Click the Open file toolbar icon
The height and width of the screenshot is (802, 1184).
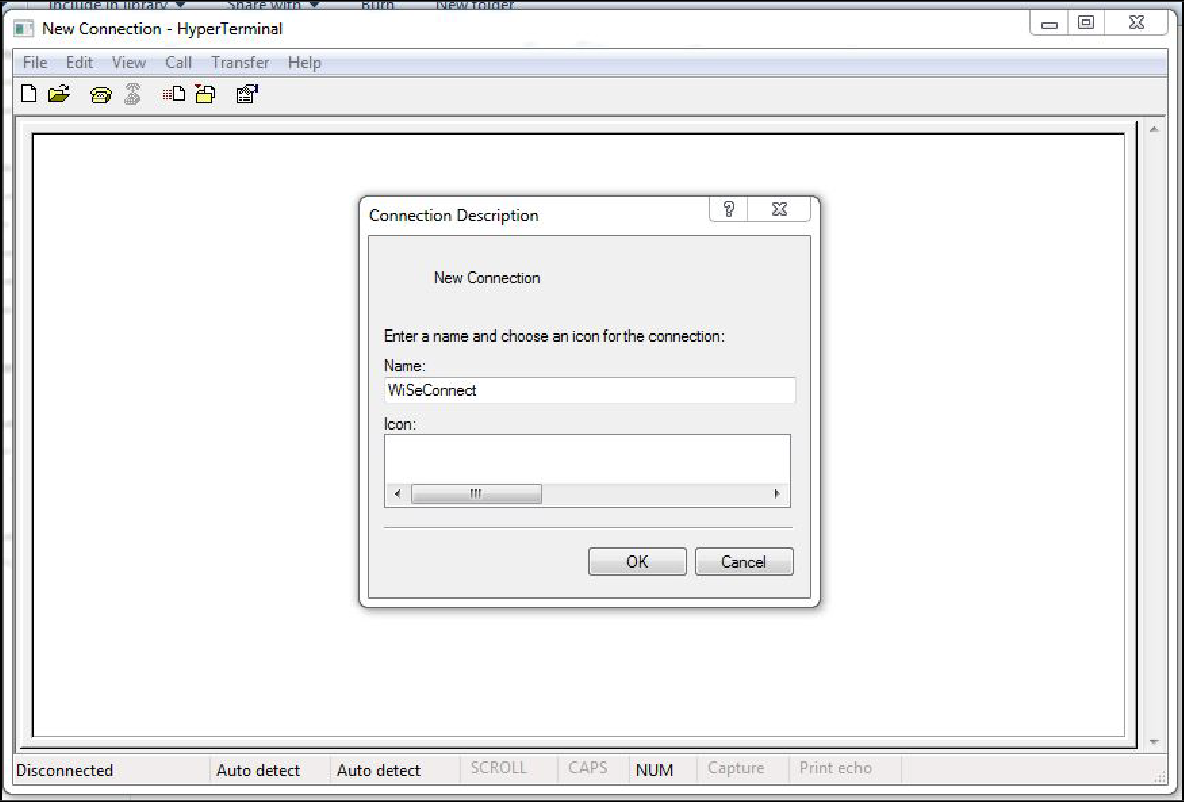59,95
